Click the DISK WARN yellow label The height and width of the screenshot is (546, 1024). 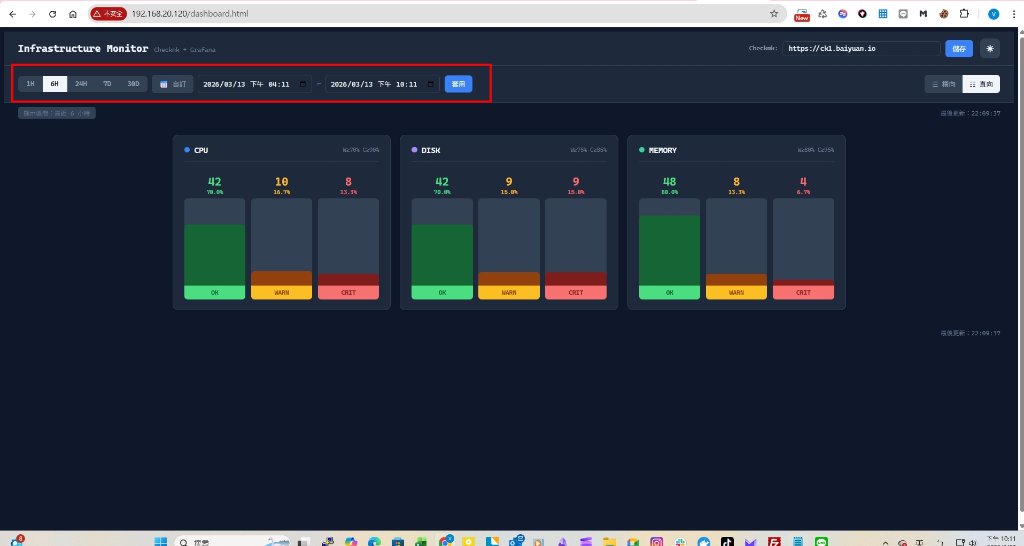click(x=509, y=293)
